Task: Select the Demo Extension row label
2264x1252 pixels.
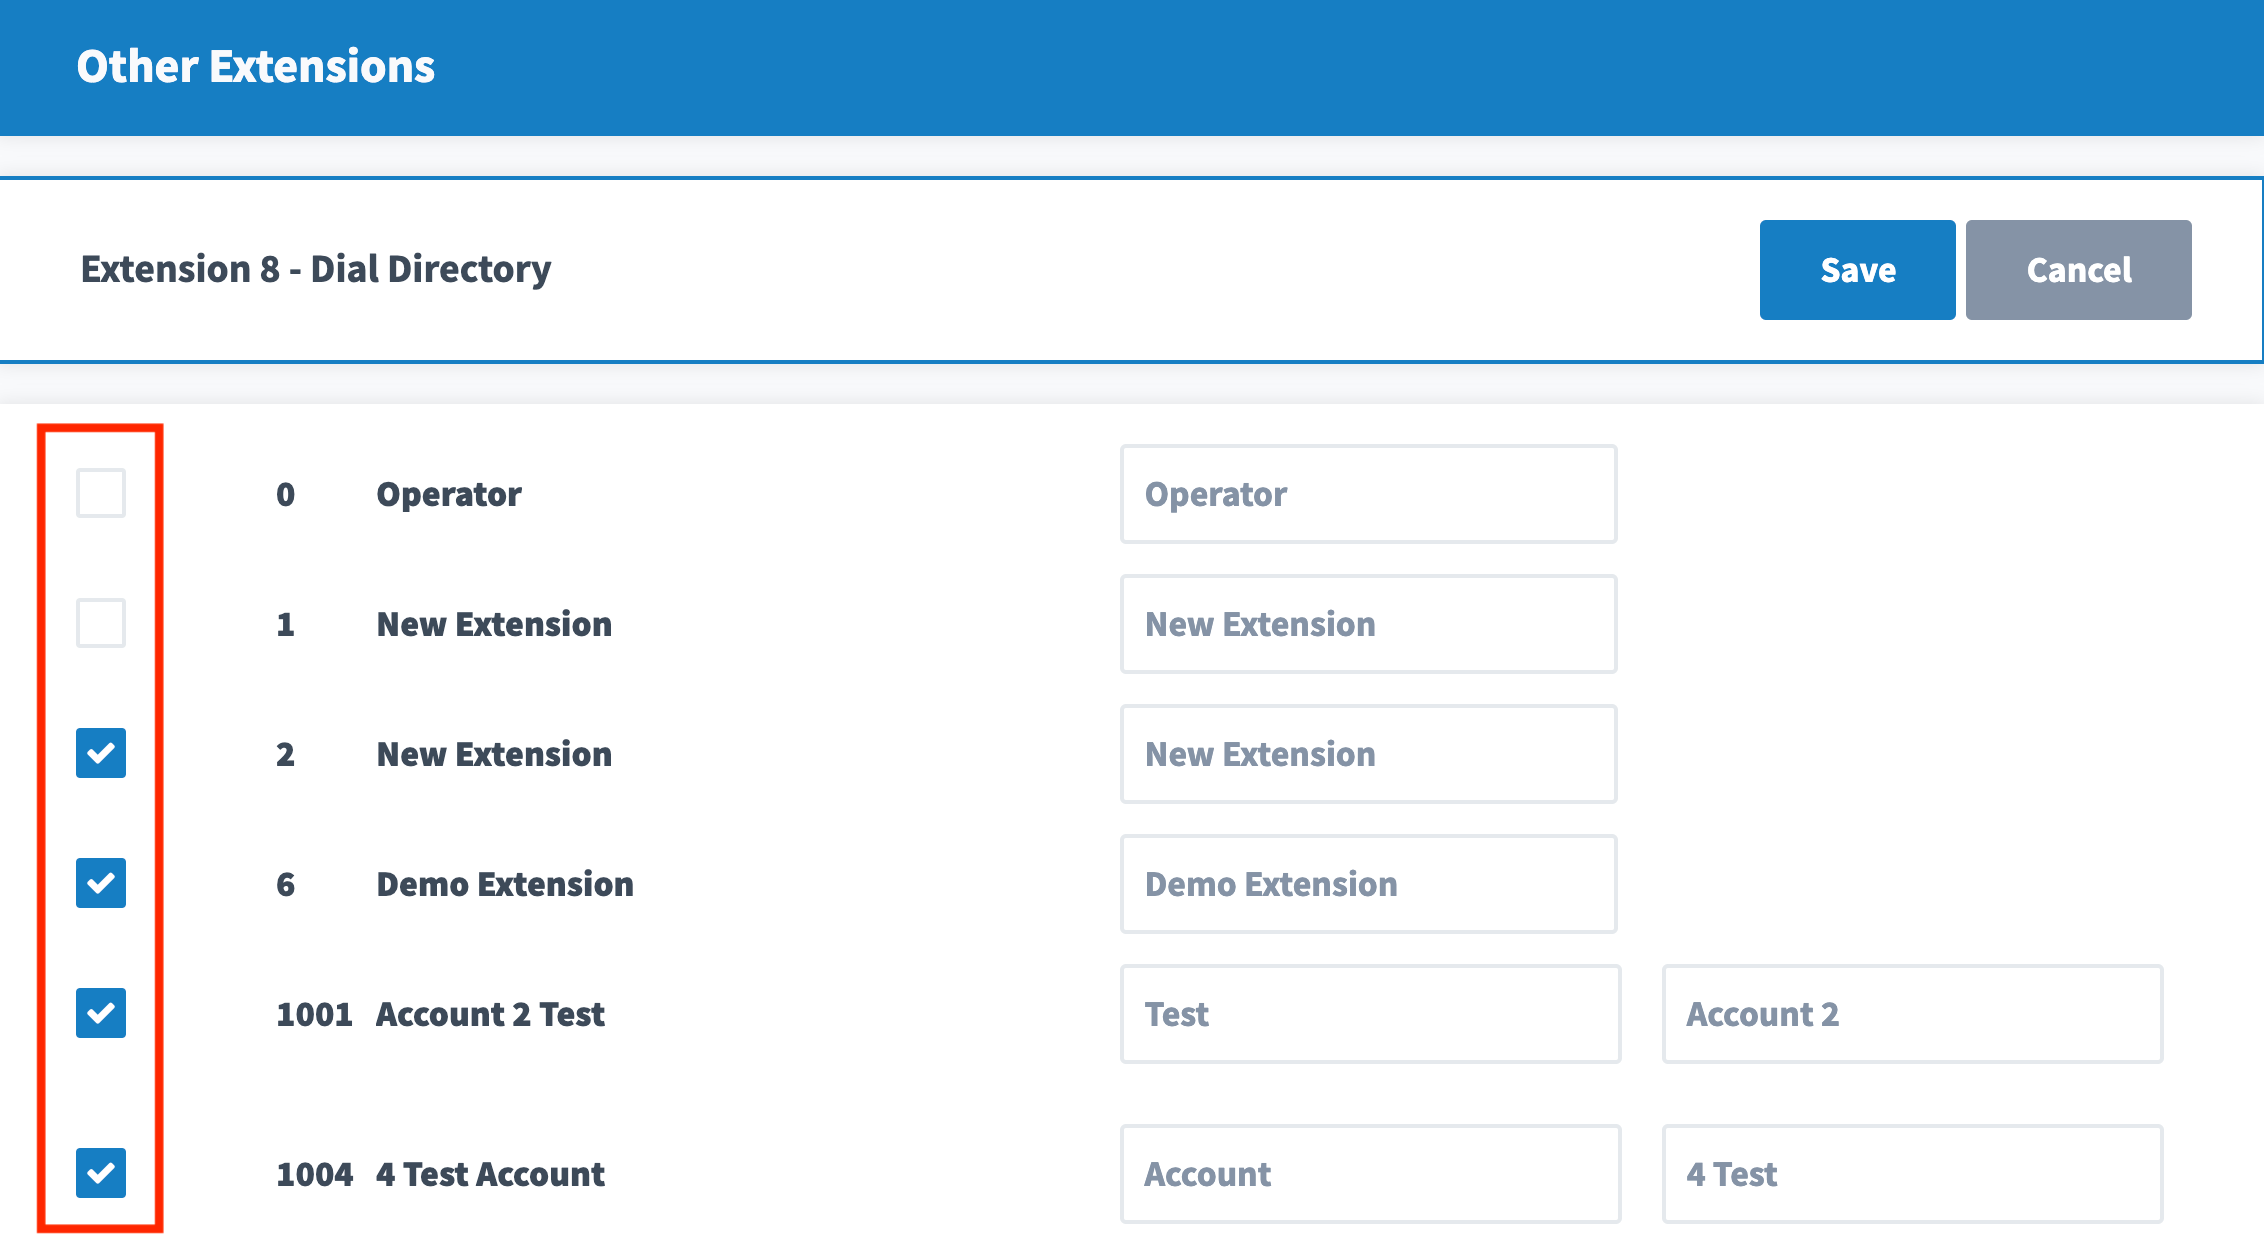Action: (x=505, y=884)
